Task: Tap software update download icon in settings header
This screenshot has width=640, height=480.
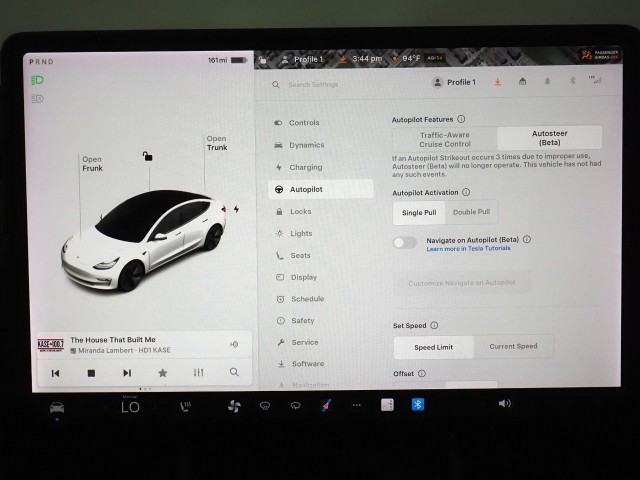Action: [498, 82]
